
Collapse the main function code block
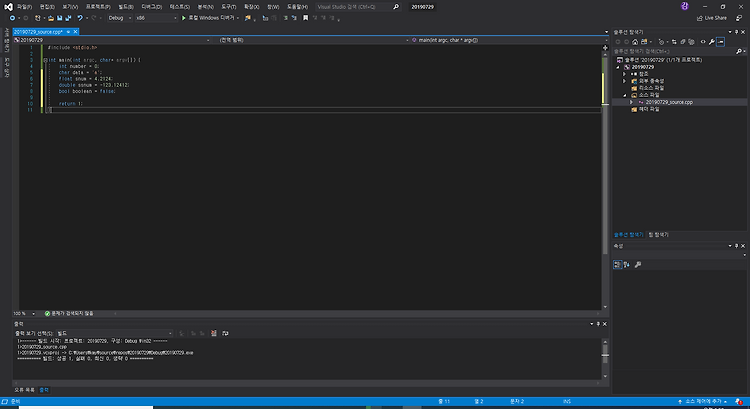click(45, 60)
